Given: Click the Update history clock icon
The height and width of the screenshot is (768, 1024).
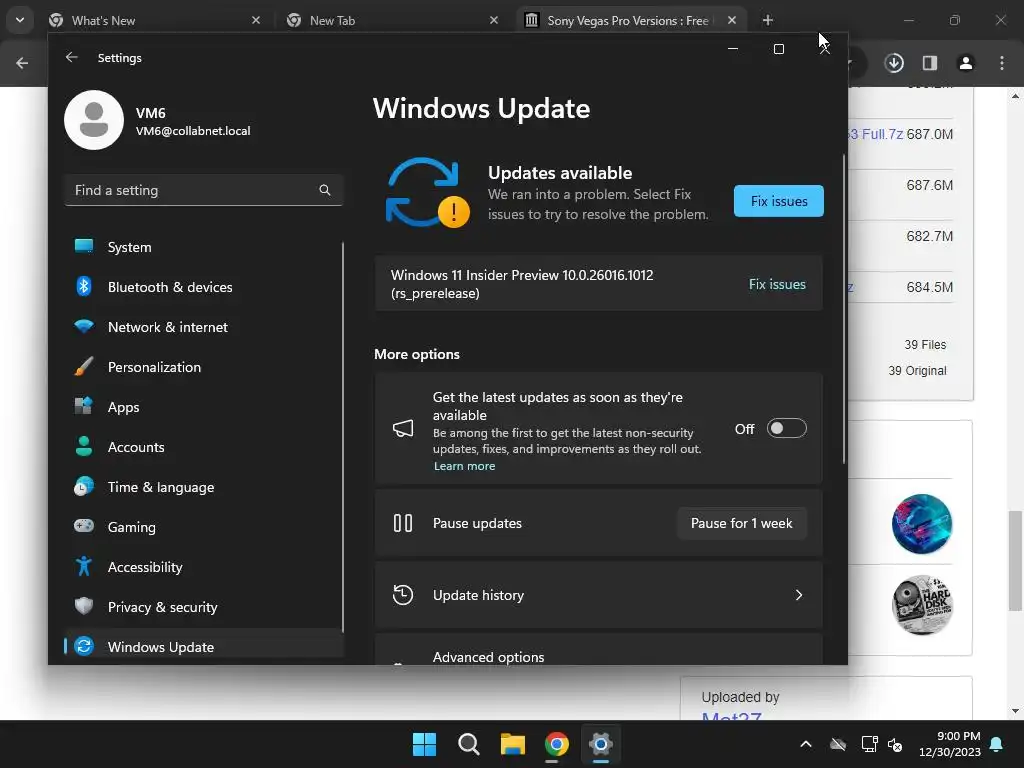Looking at the screenshot, I should click(x=403, y=595).
